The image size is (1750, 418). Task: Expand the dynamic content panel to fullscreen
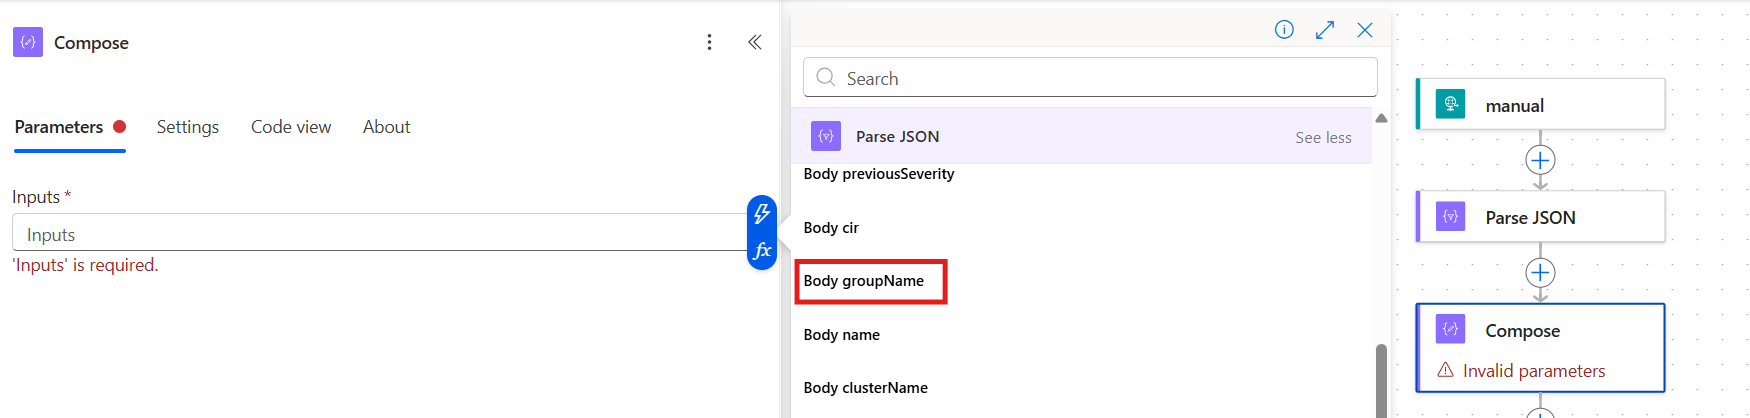(x=1325, y=30)
